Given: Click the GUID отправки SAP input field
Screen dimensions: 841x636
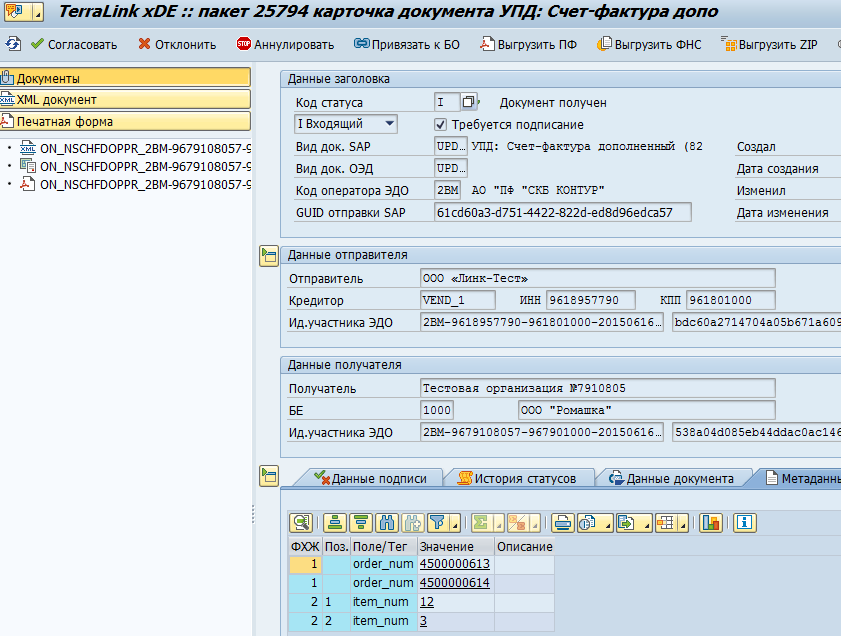Looking at the screenshot, I should 562,212.
